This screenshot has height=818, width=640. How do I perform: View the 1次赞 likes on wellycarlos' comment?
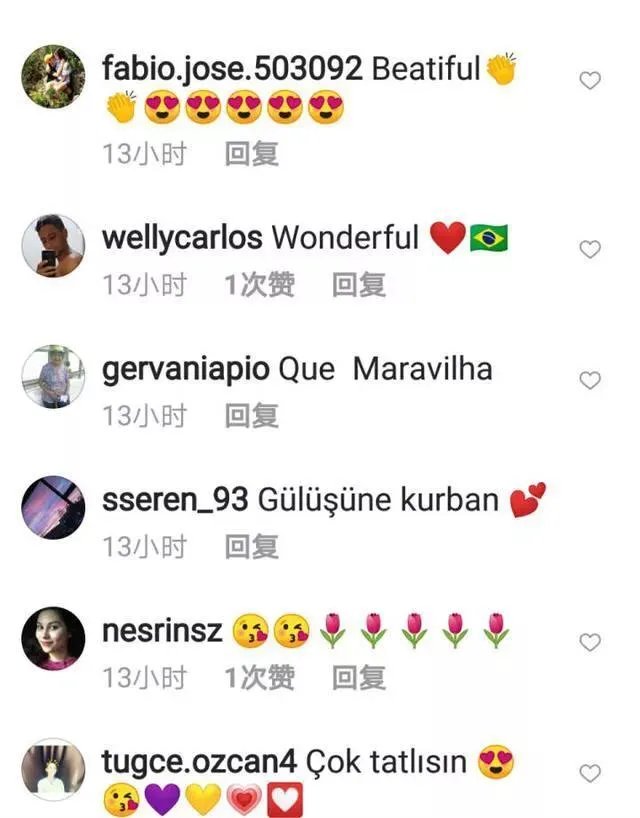click(x=259, y=285)
